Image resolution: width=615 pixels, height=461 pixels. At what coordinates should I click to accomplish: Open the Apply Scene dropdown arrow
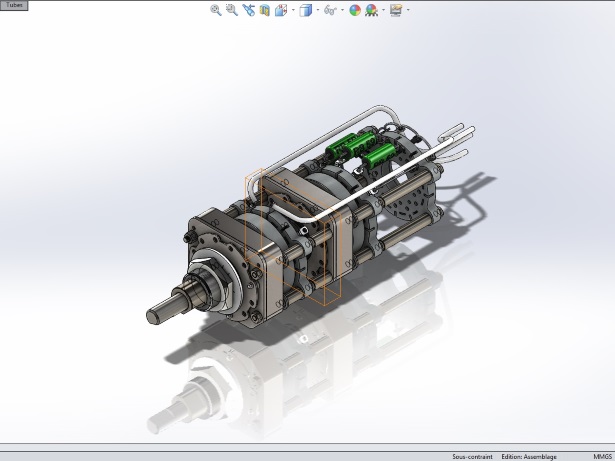383,11
